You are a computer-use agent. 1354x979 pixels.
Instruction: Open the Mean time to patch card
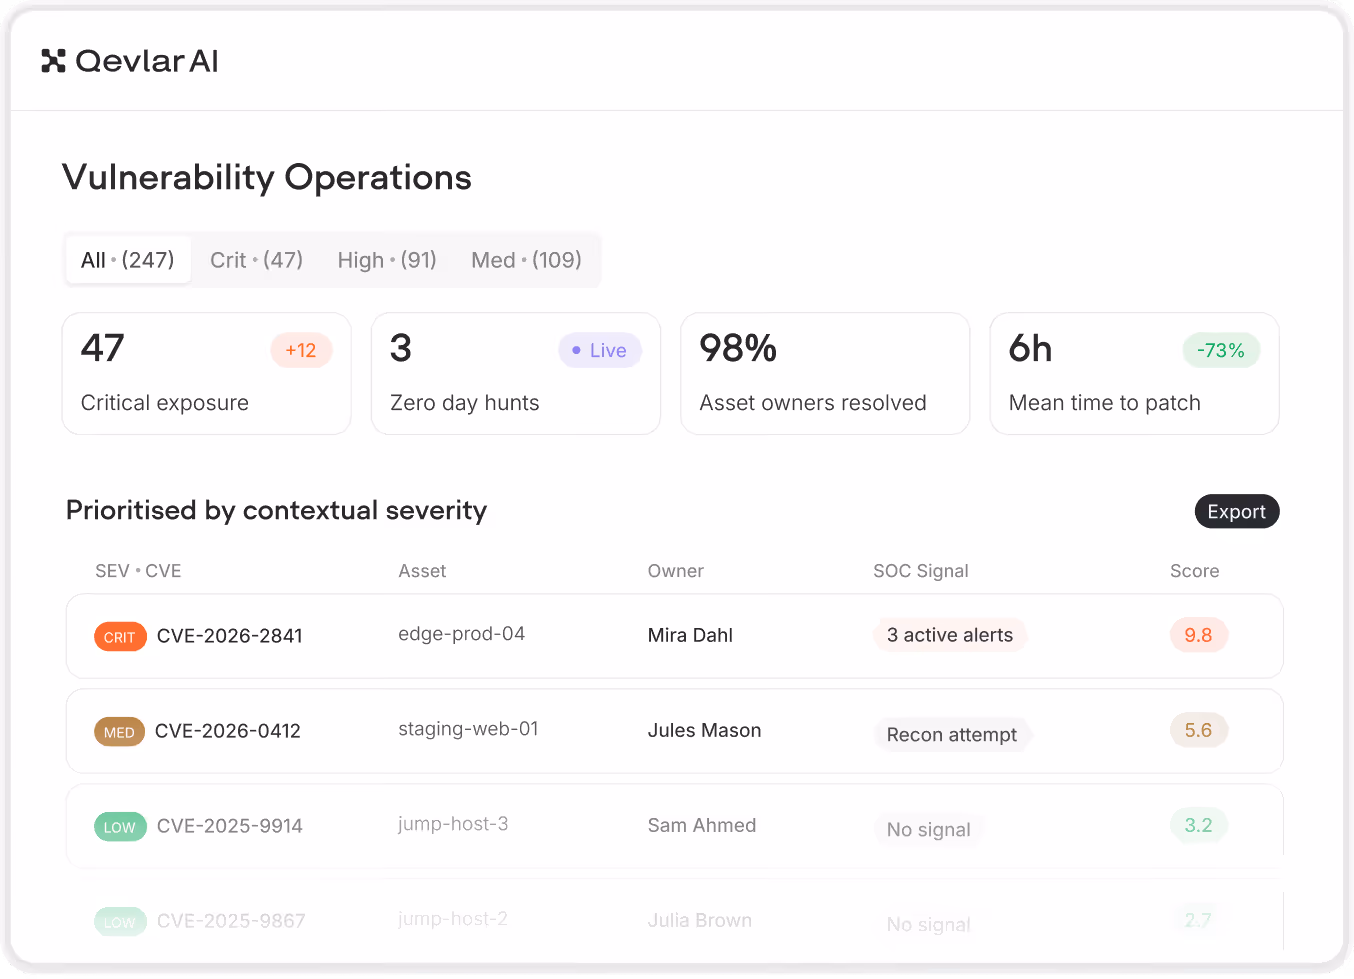point(1134,374)
